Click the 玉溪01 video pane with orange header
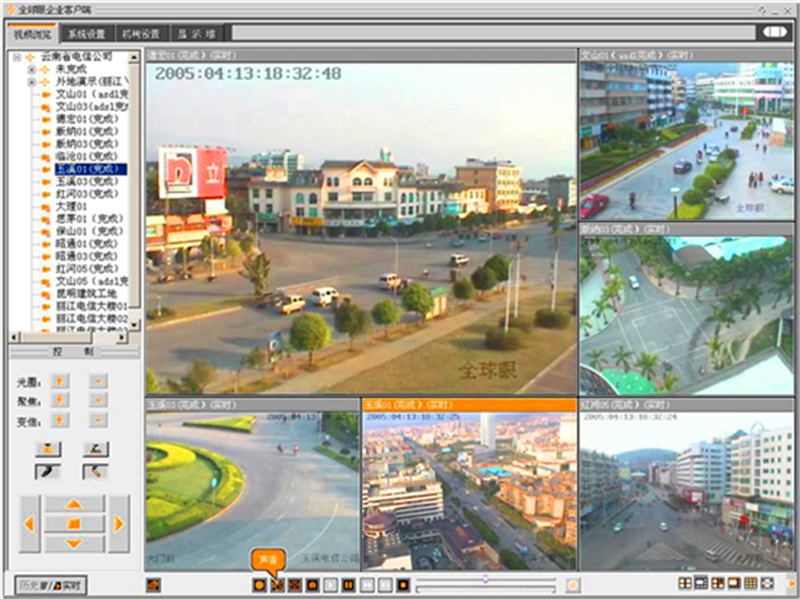This screenshot has height=599, width=800. [469, 490]
